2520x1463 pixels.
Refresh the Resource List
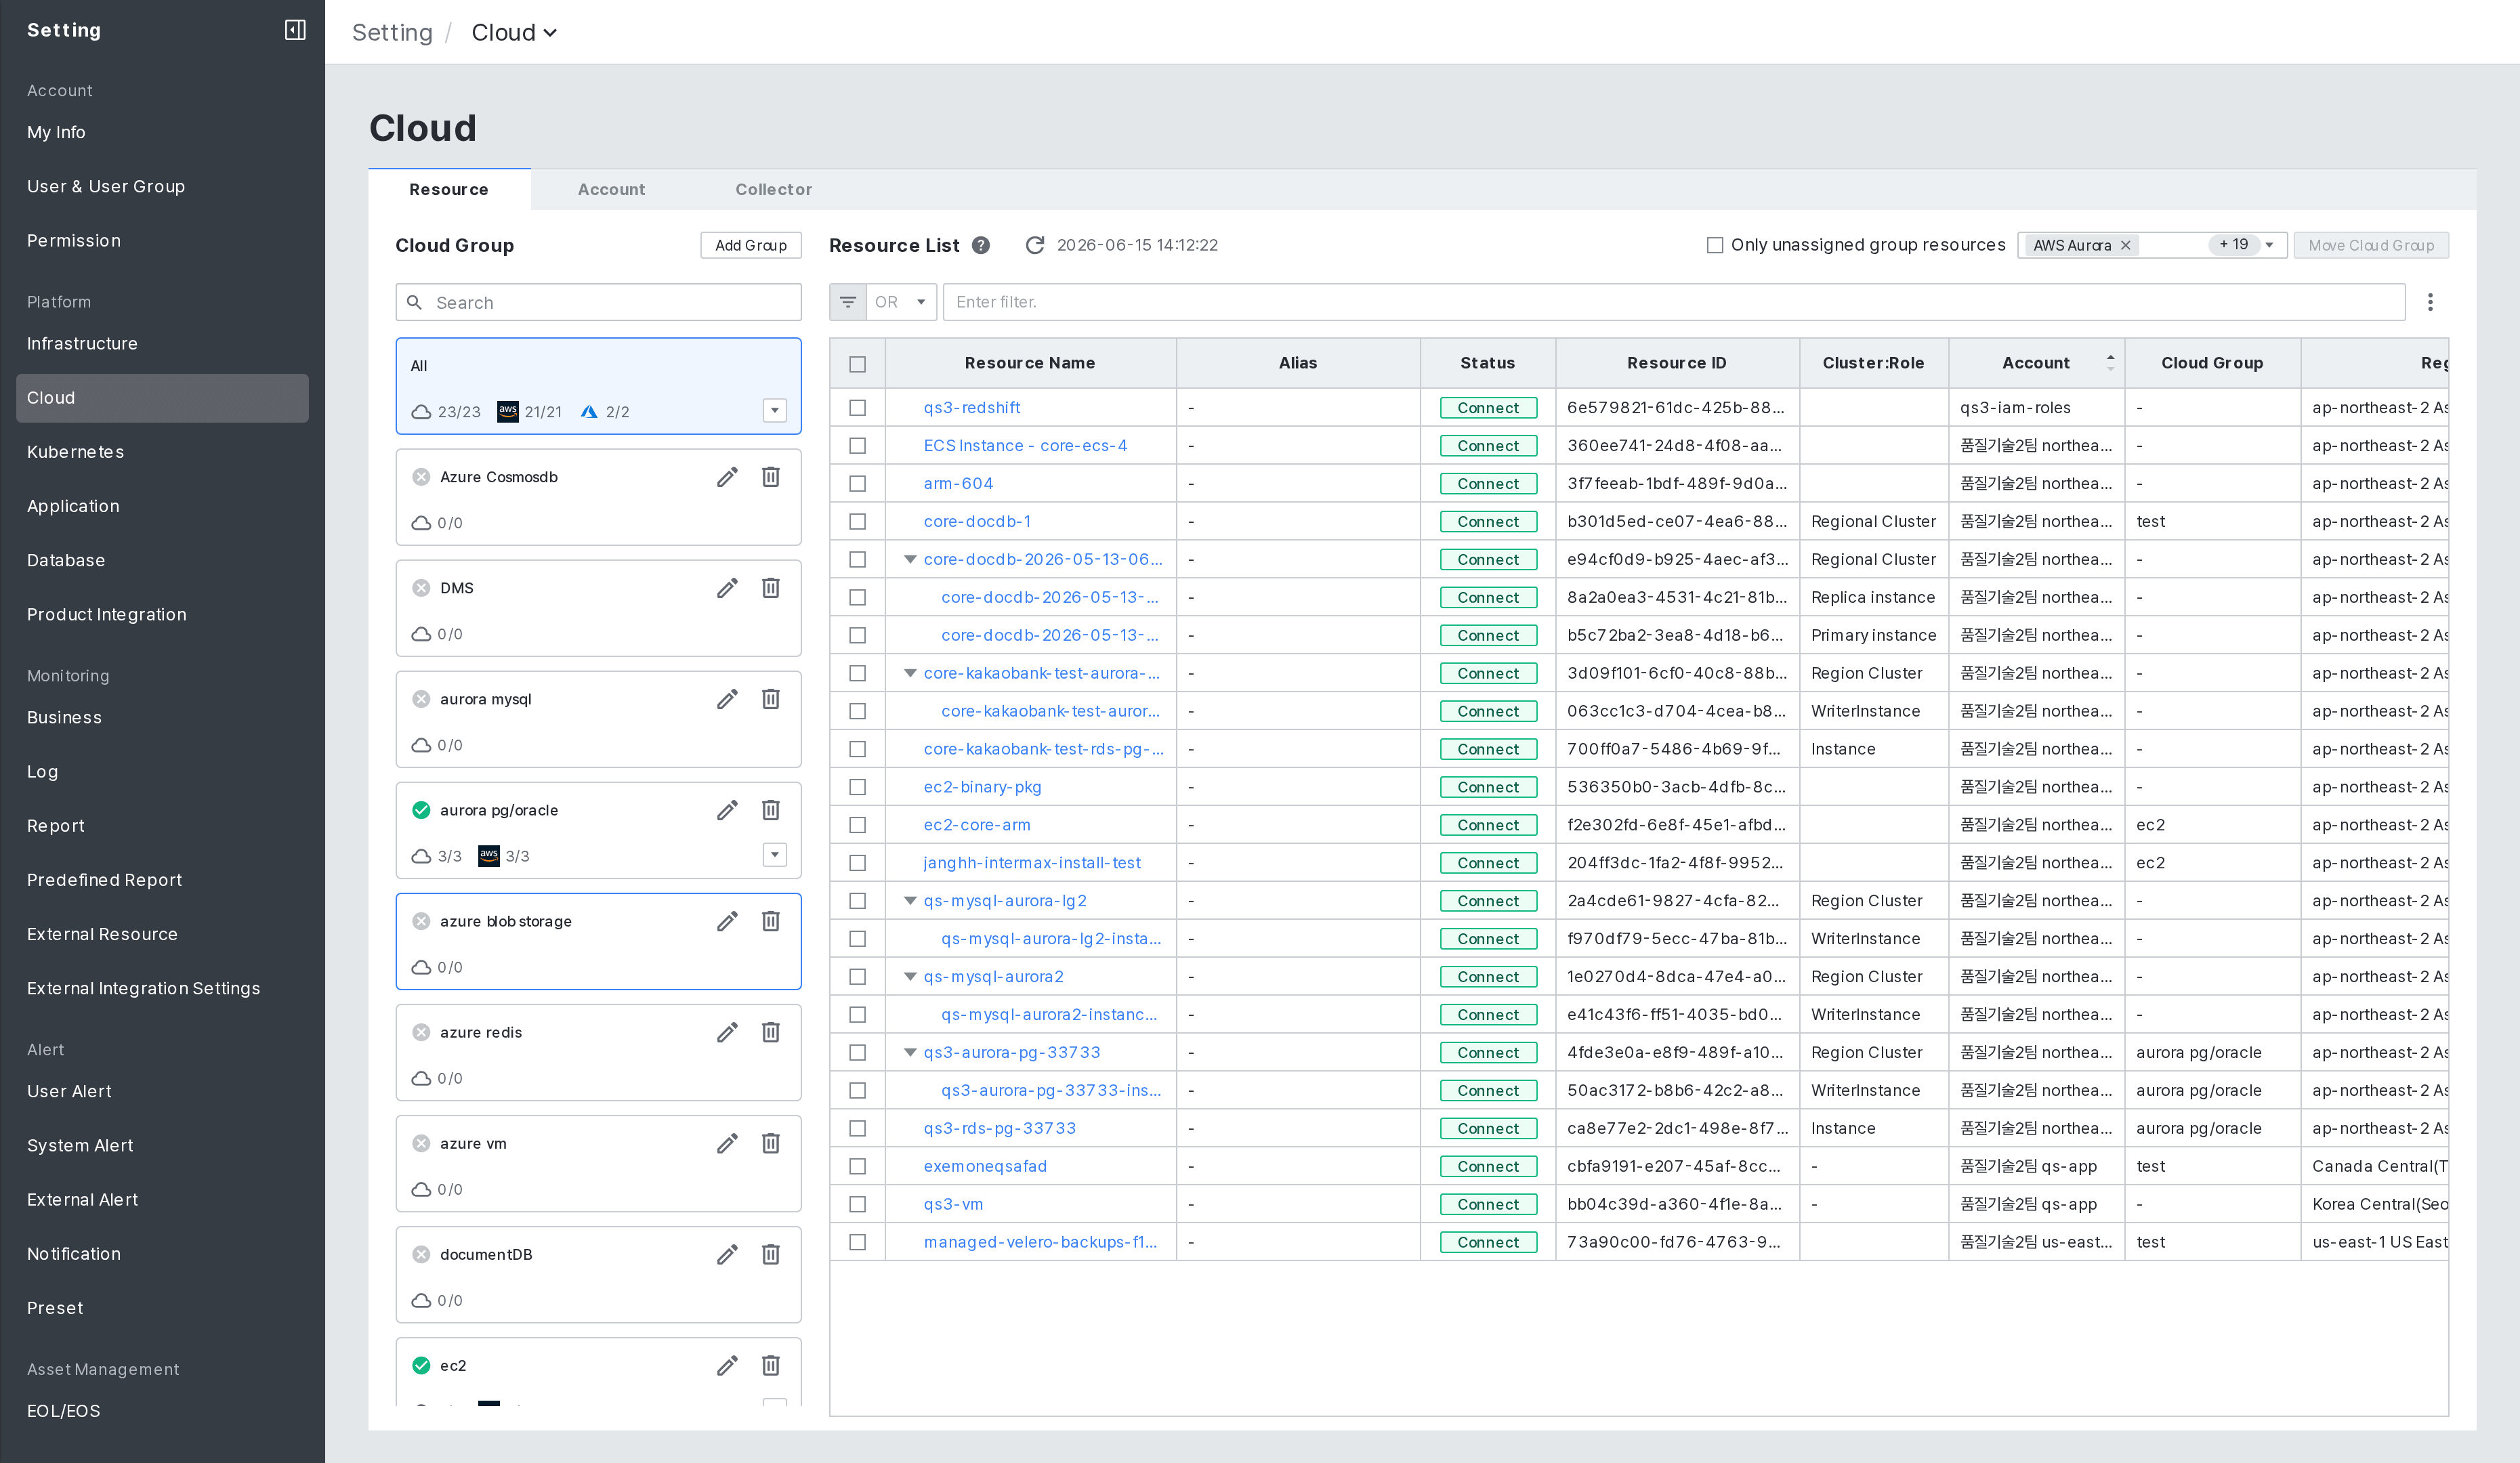(x=1035, y=245)
